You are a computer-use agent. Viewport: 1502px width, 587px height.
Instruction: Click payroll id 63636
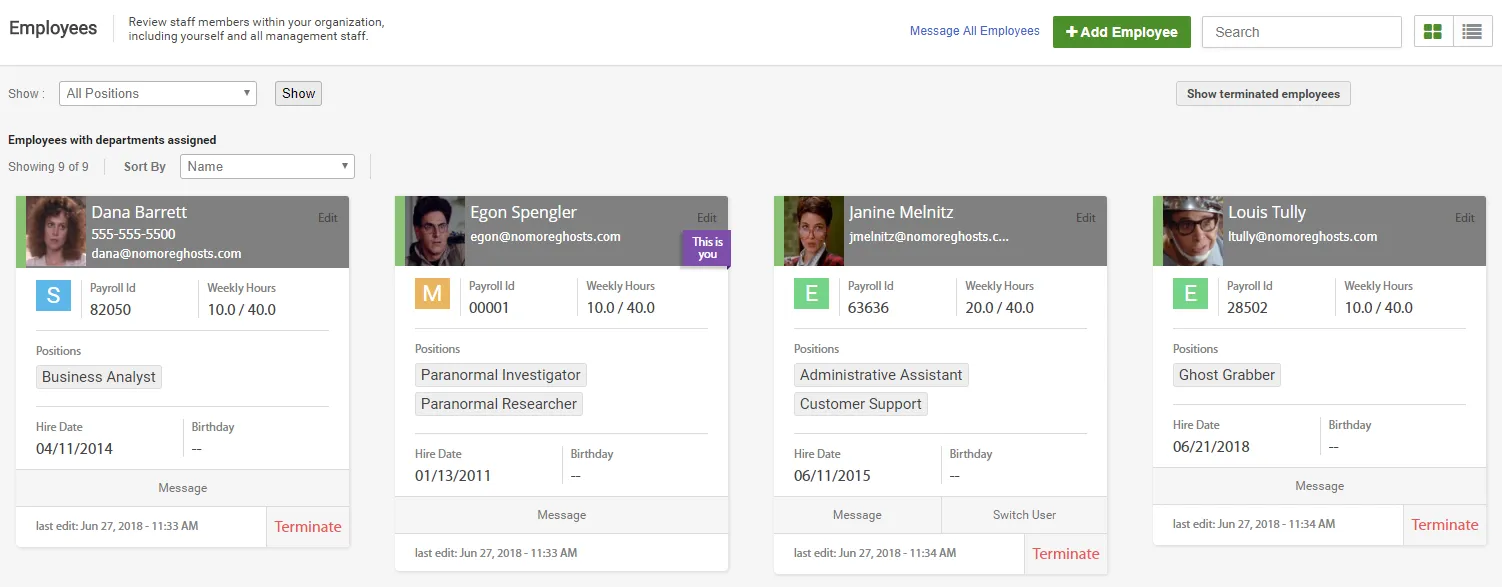point(868,308)
